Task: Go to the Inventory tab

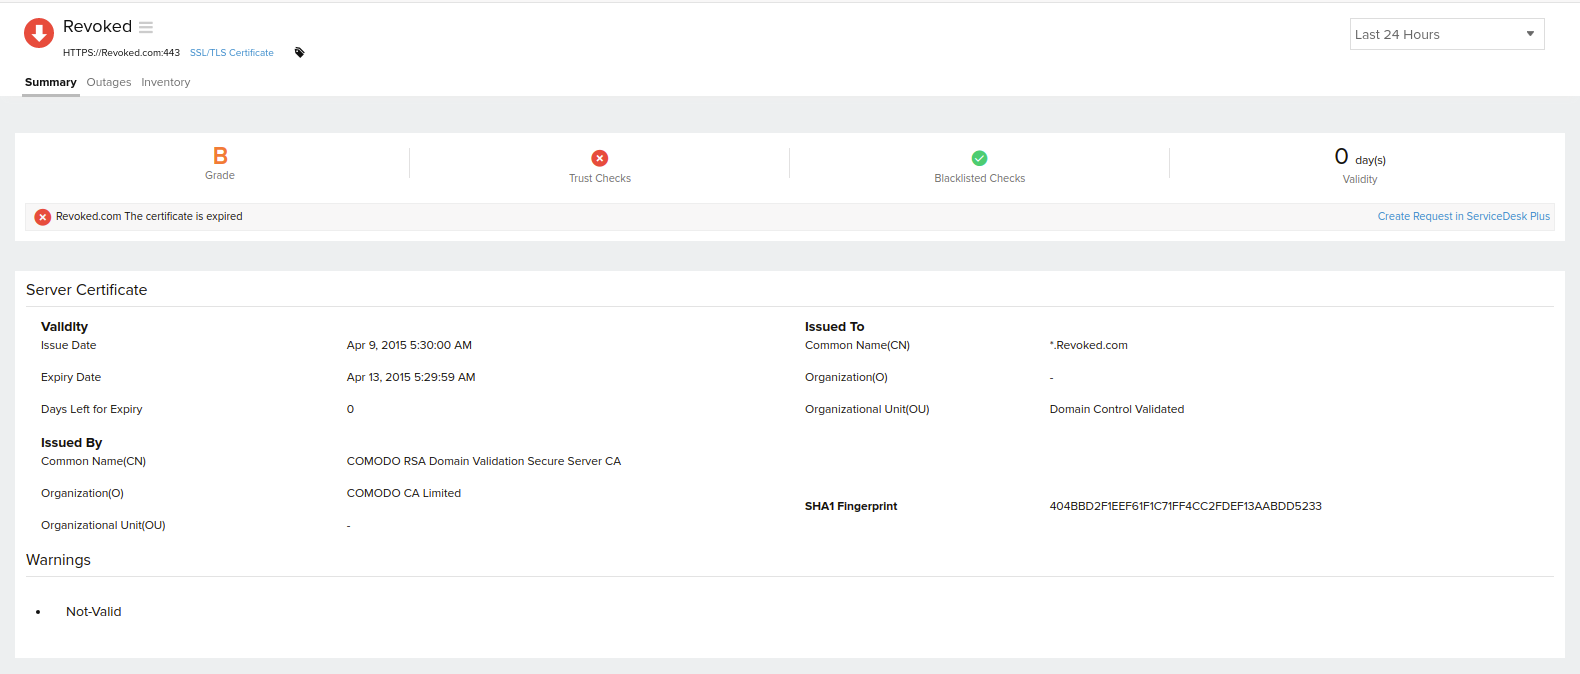Action: pos(165,82)
